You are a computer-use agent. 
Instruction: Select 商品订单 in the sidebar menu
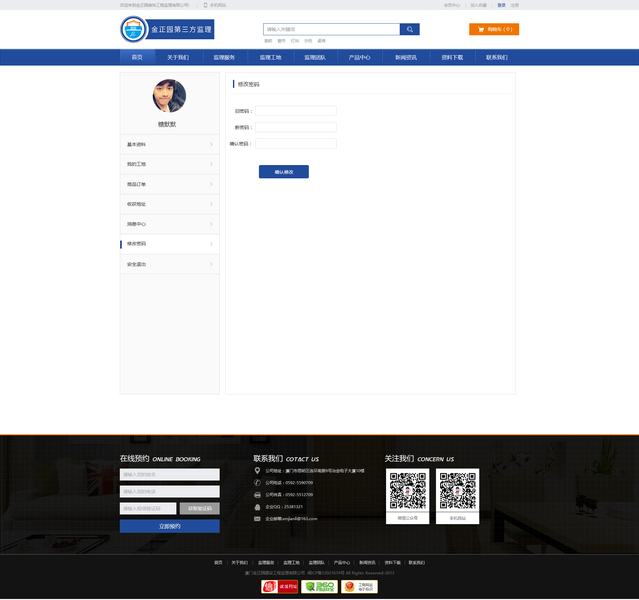[x=170, y=184]
